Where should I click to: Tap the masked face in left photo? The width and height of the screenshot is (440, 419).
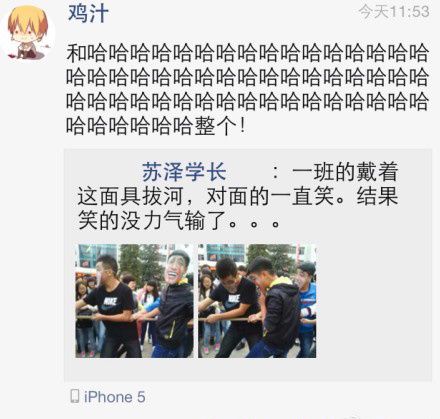pyautogui.click(x=177, y=265)
